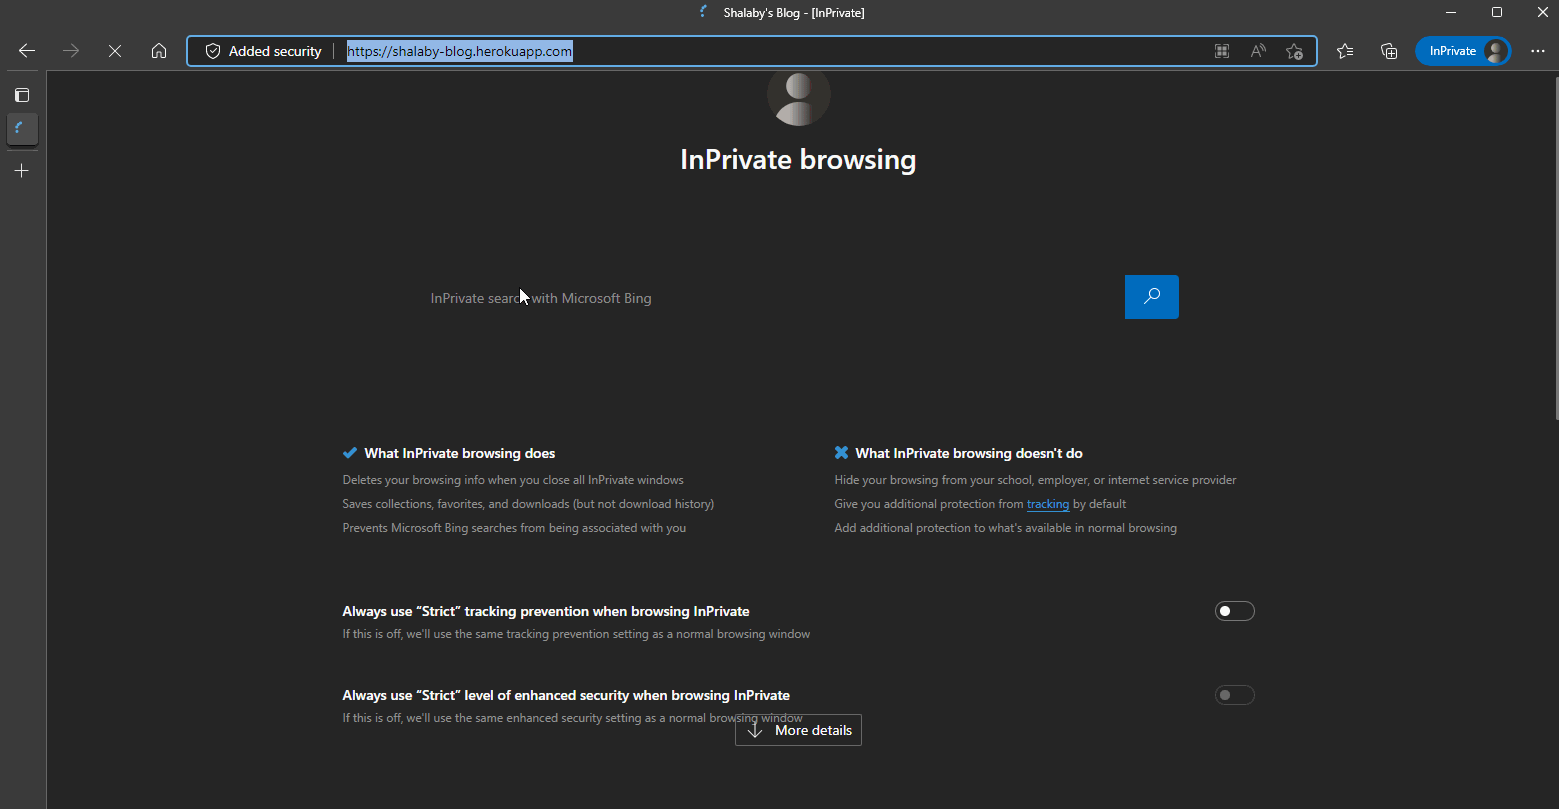Open the tab actions panel icon
This screenshot has height=809, width=1559.
pos(21,94)
